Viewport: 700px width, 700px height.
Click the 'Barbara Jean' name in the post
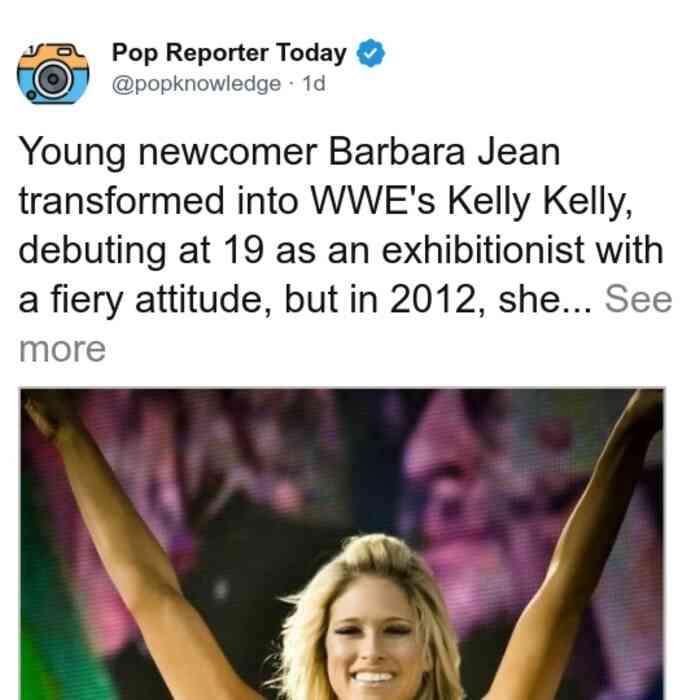[444, 152]
